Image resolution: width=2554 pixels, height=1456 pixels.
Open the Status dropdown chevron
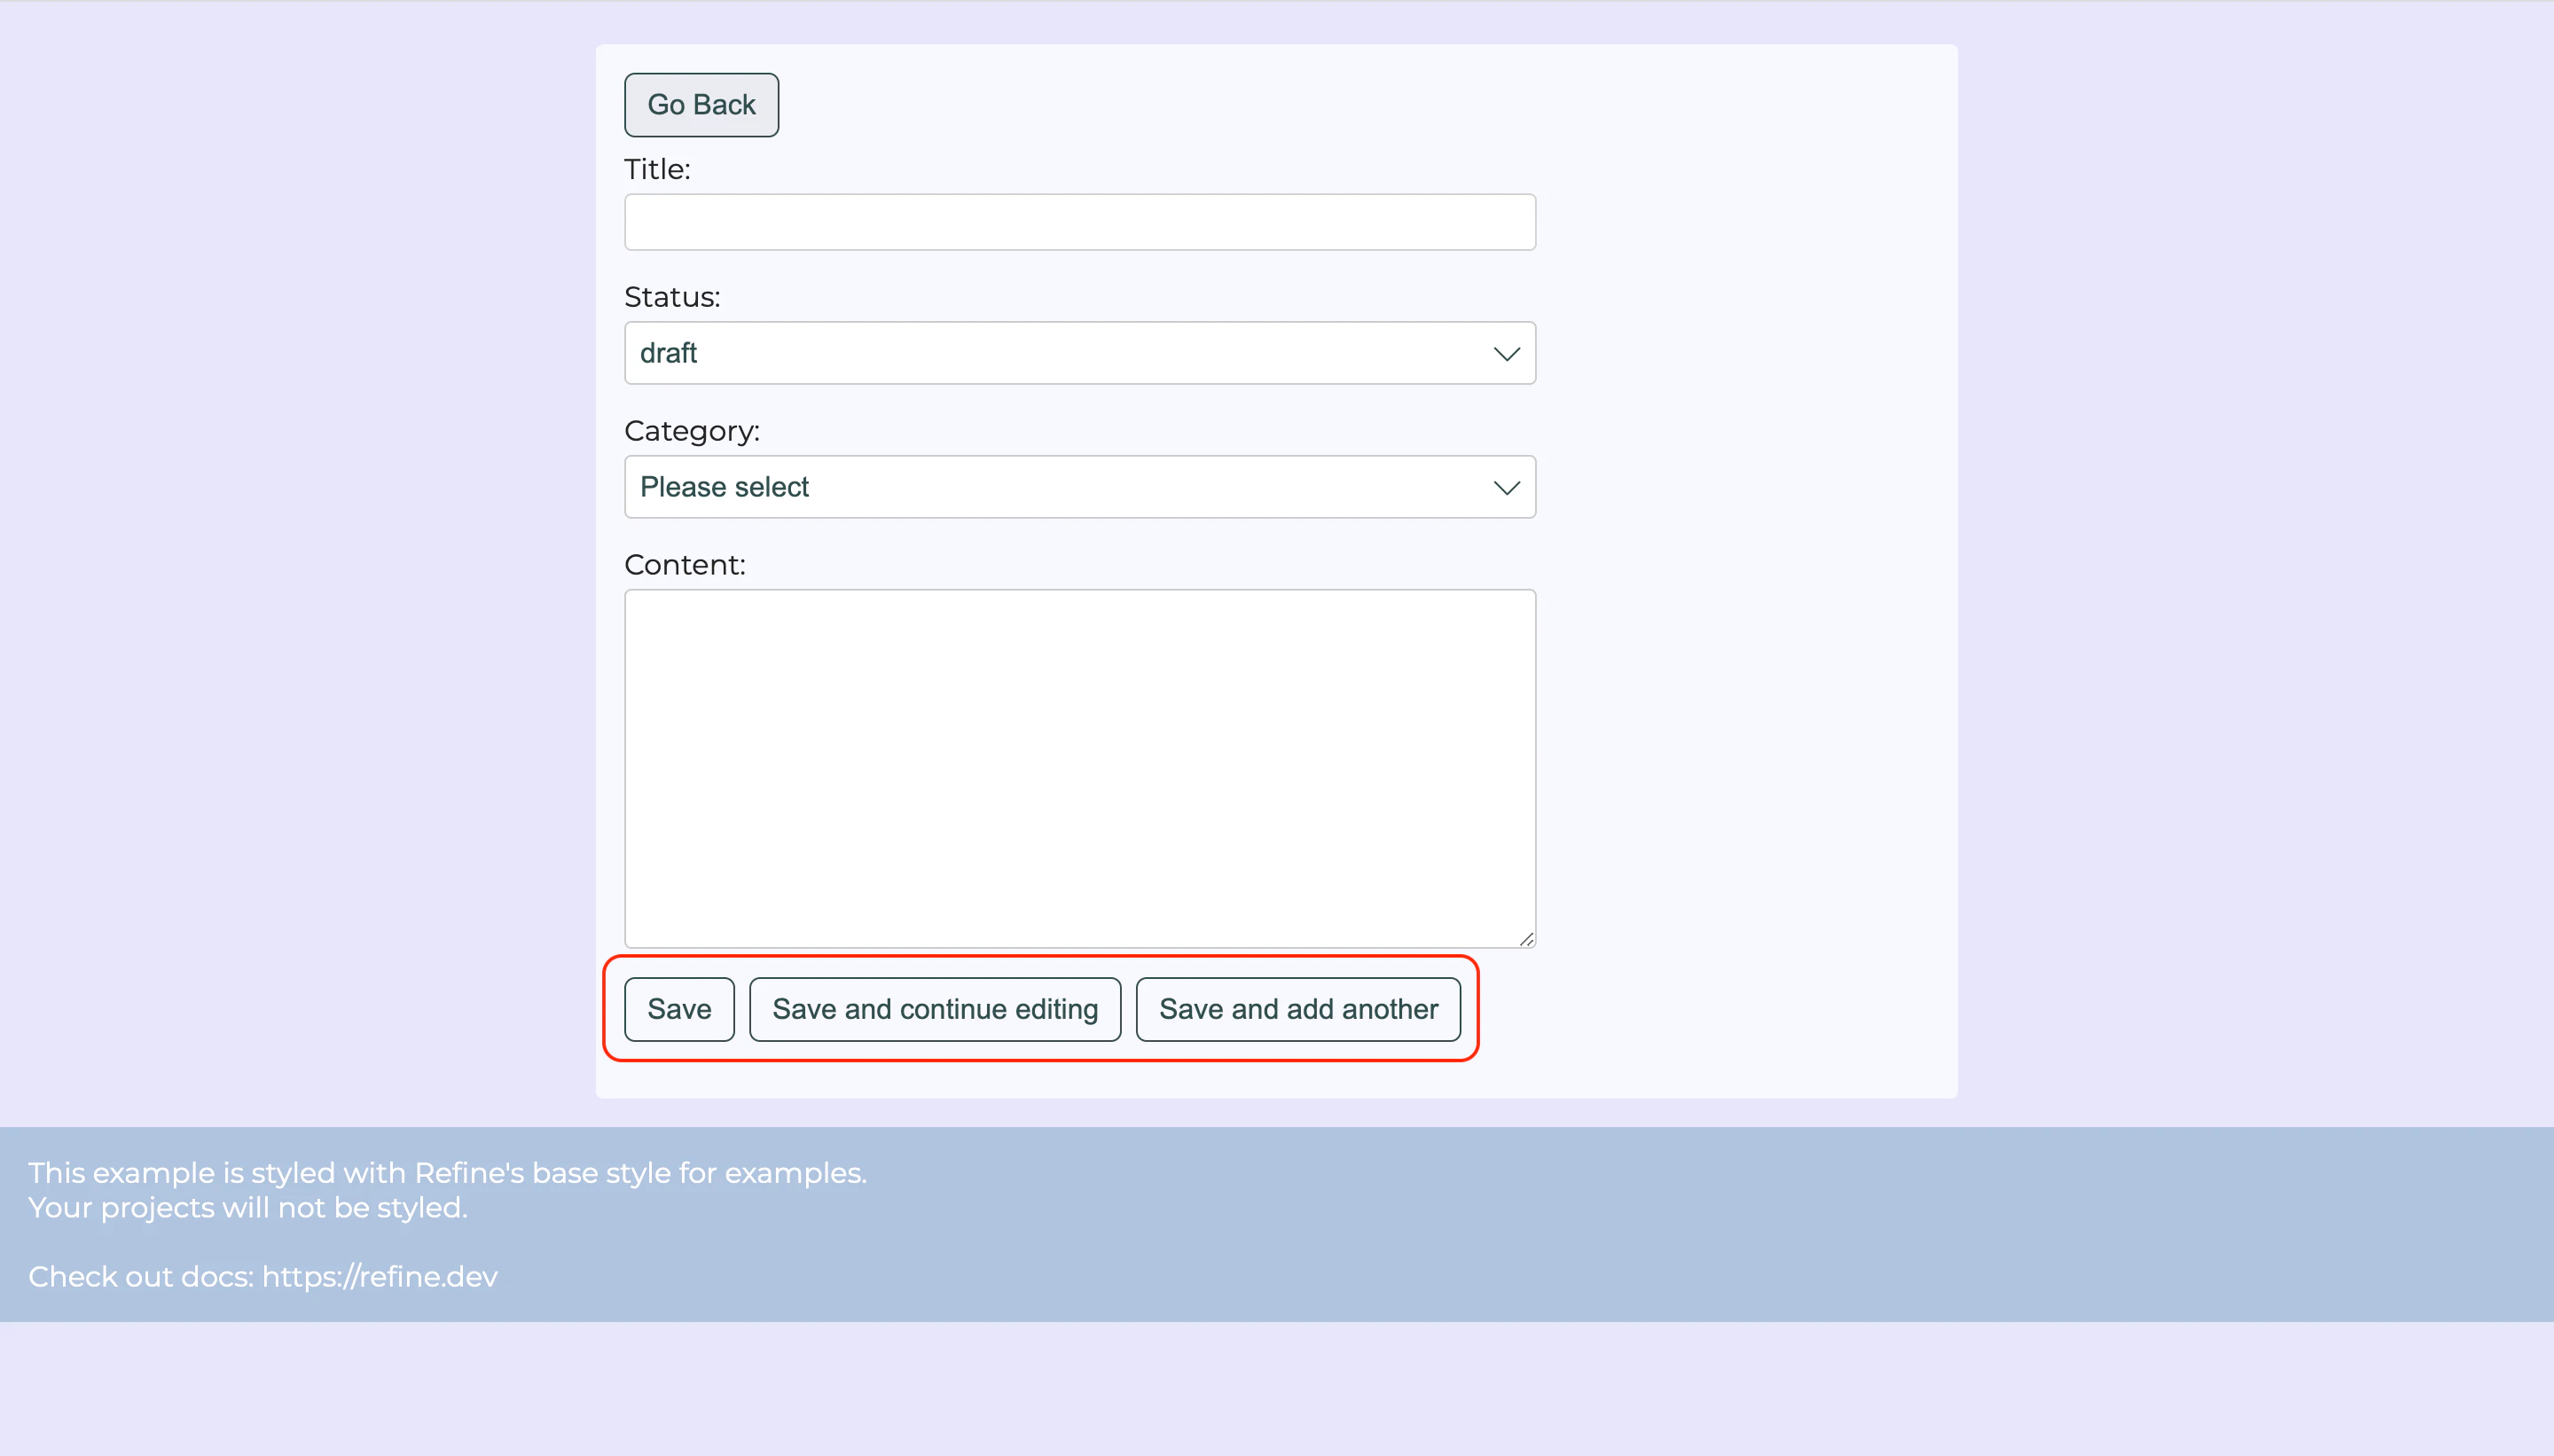point(1506,352)
